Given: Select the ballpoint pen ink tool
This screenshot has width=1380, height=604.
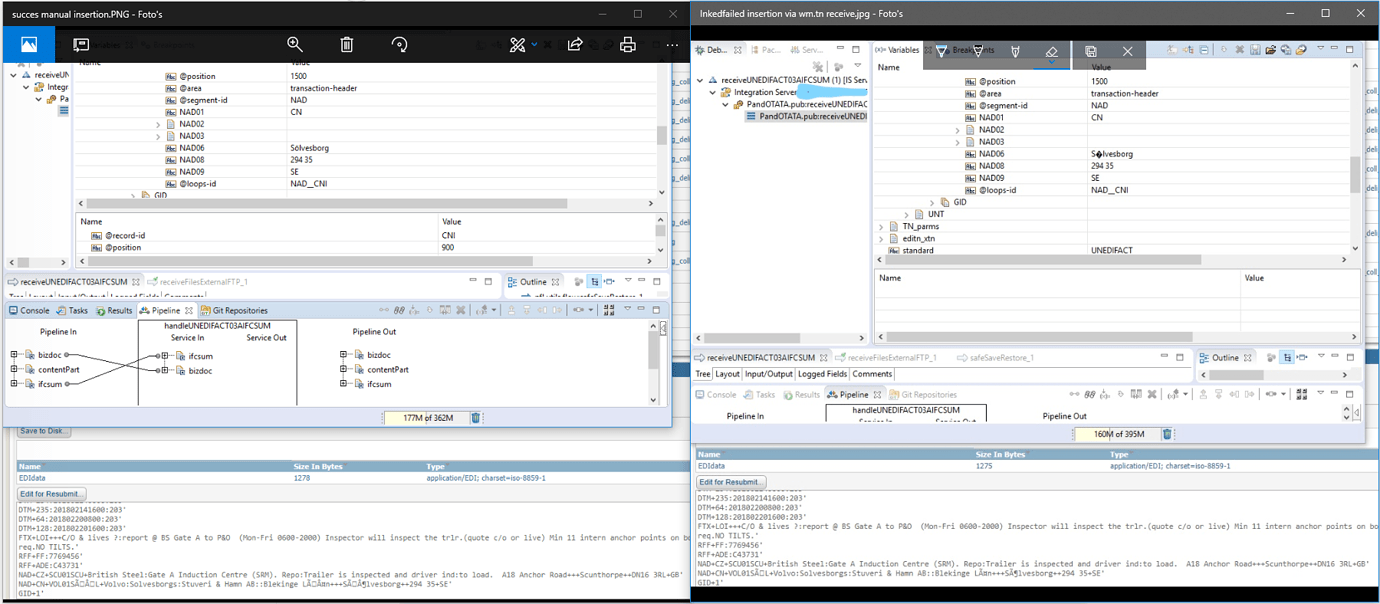Looking at the screenshot, I should [941, 51].
